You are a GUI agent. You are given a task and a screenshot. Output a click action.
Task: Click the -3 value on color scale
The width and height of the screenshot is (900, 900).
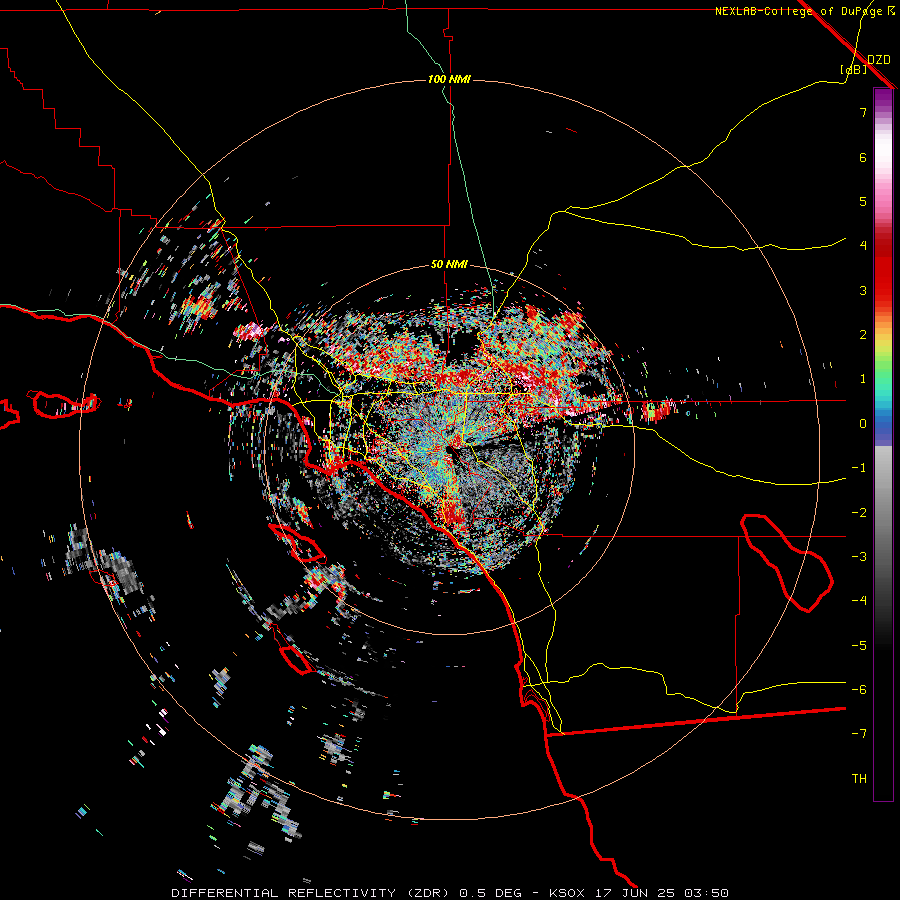(x=859, y=557)
